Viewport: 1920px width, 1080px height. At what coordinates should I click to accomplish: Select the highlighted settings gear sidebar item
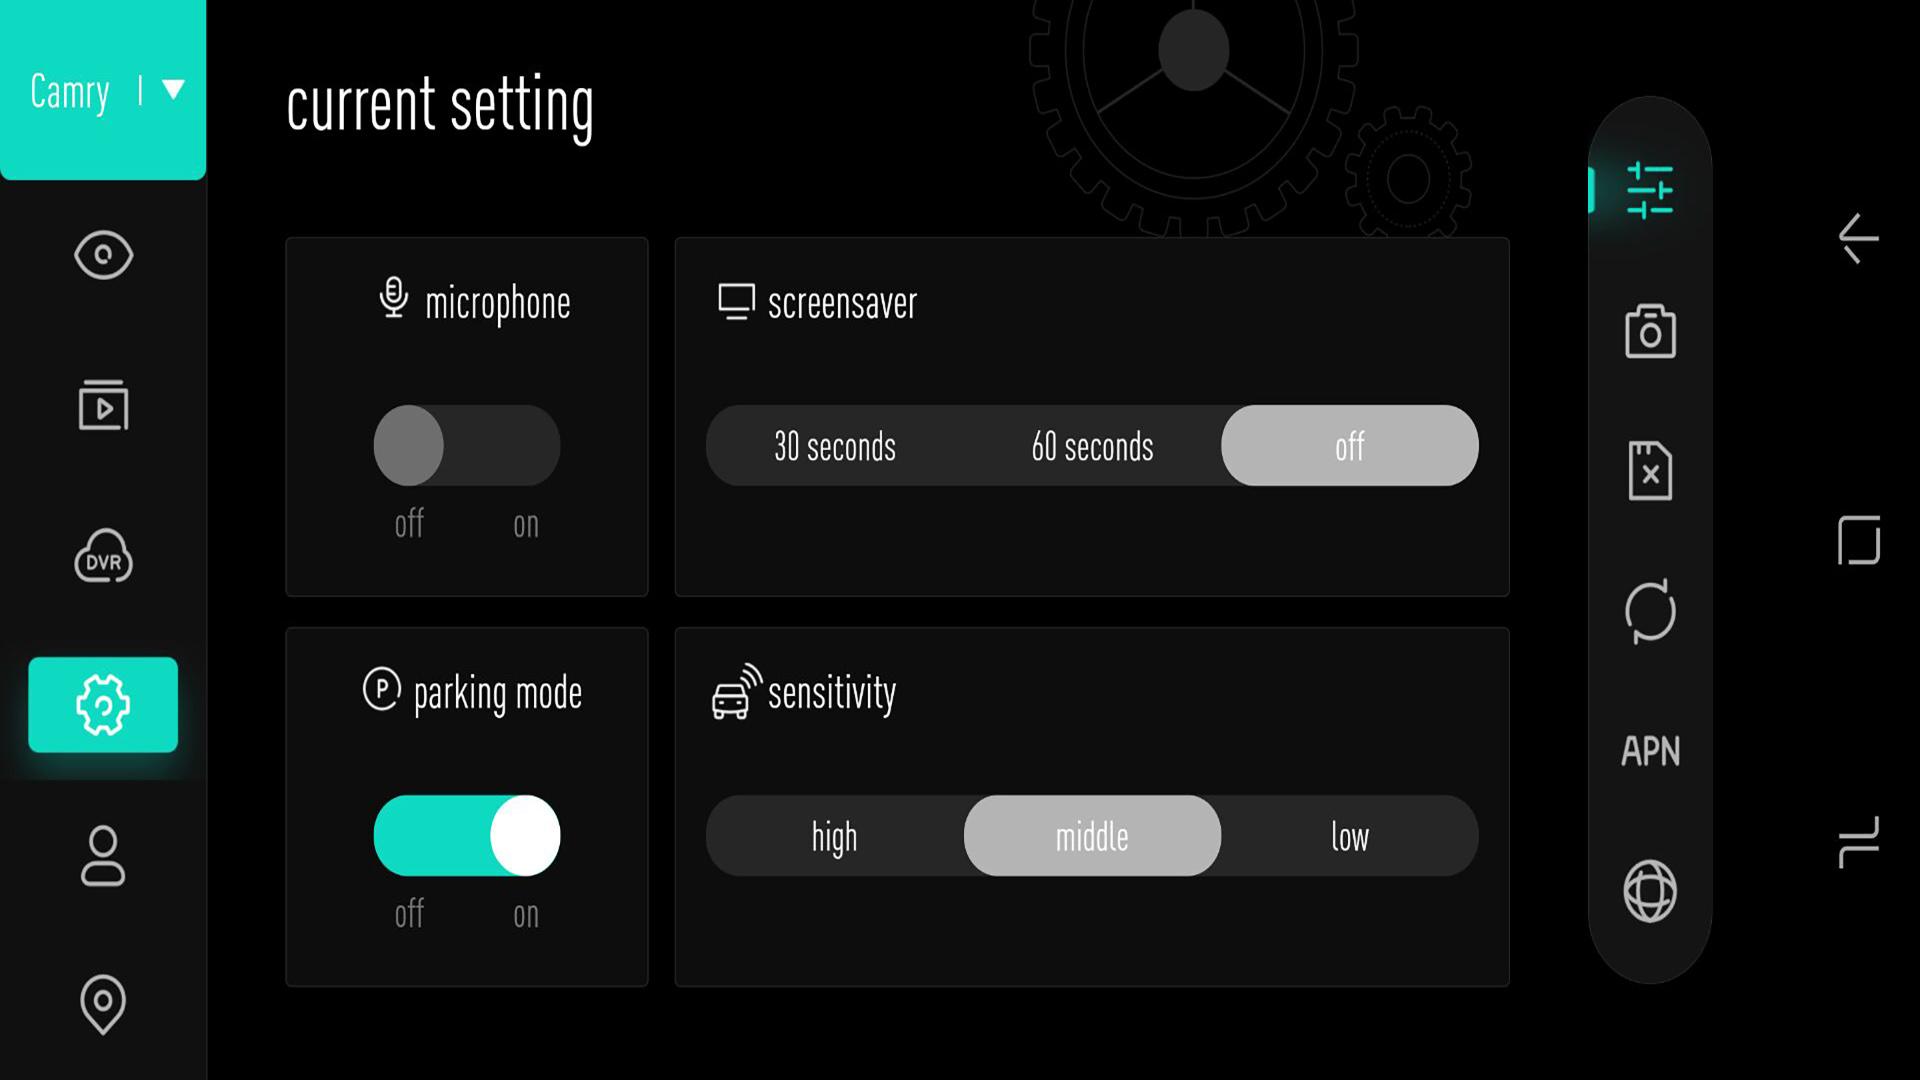103,705
